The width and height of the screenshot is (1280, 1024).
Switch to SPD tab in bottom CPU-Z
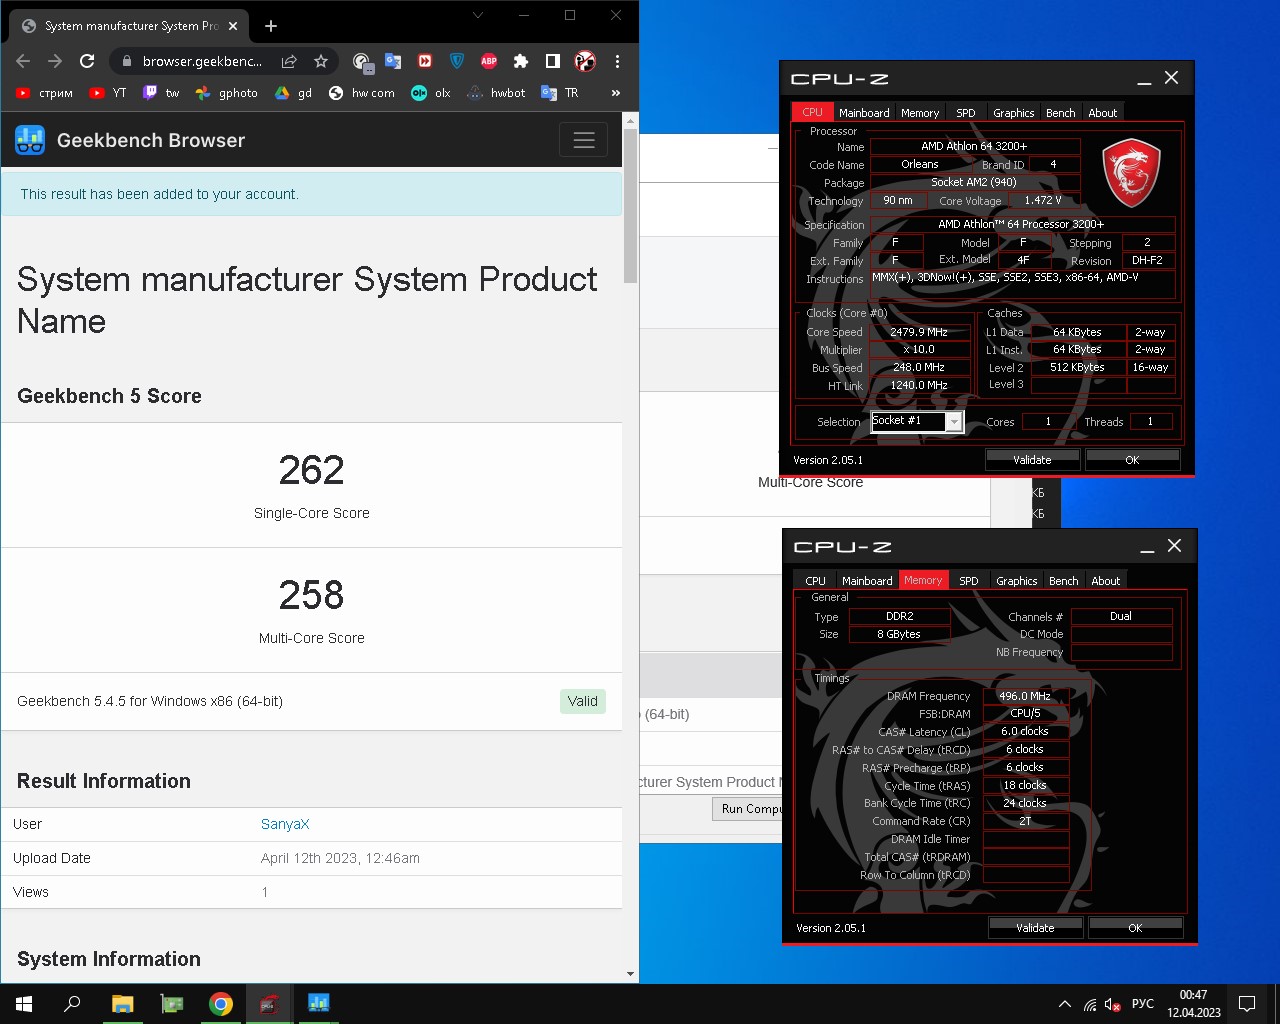click(x=969, y=581)
